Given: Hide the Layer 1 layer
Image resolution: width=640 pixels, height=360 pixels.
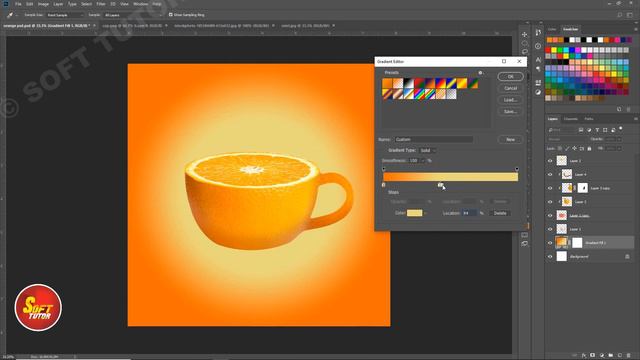Looking at the screenshot, I should coord(550,229).
